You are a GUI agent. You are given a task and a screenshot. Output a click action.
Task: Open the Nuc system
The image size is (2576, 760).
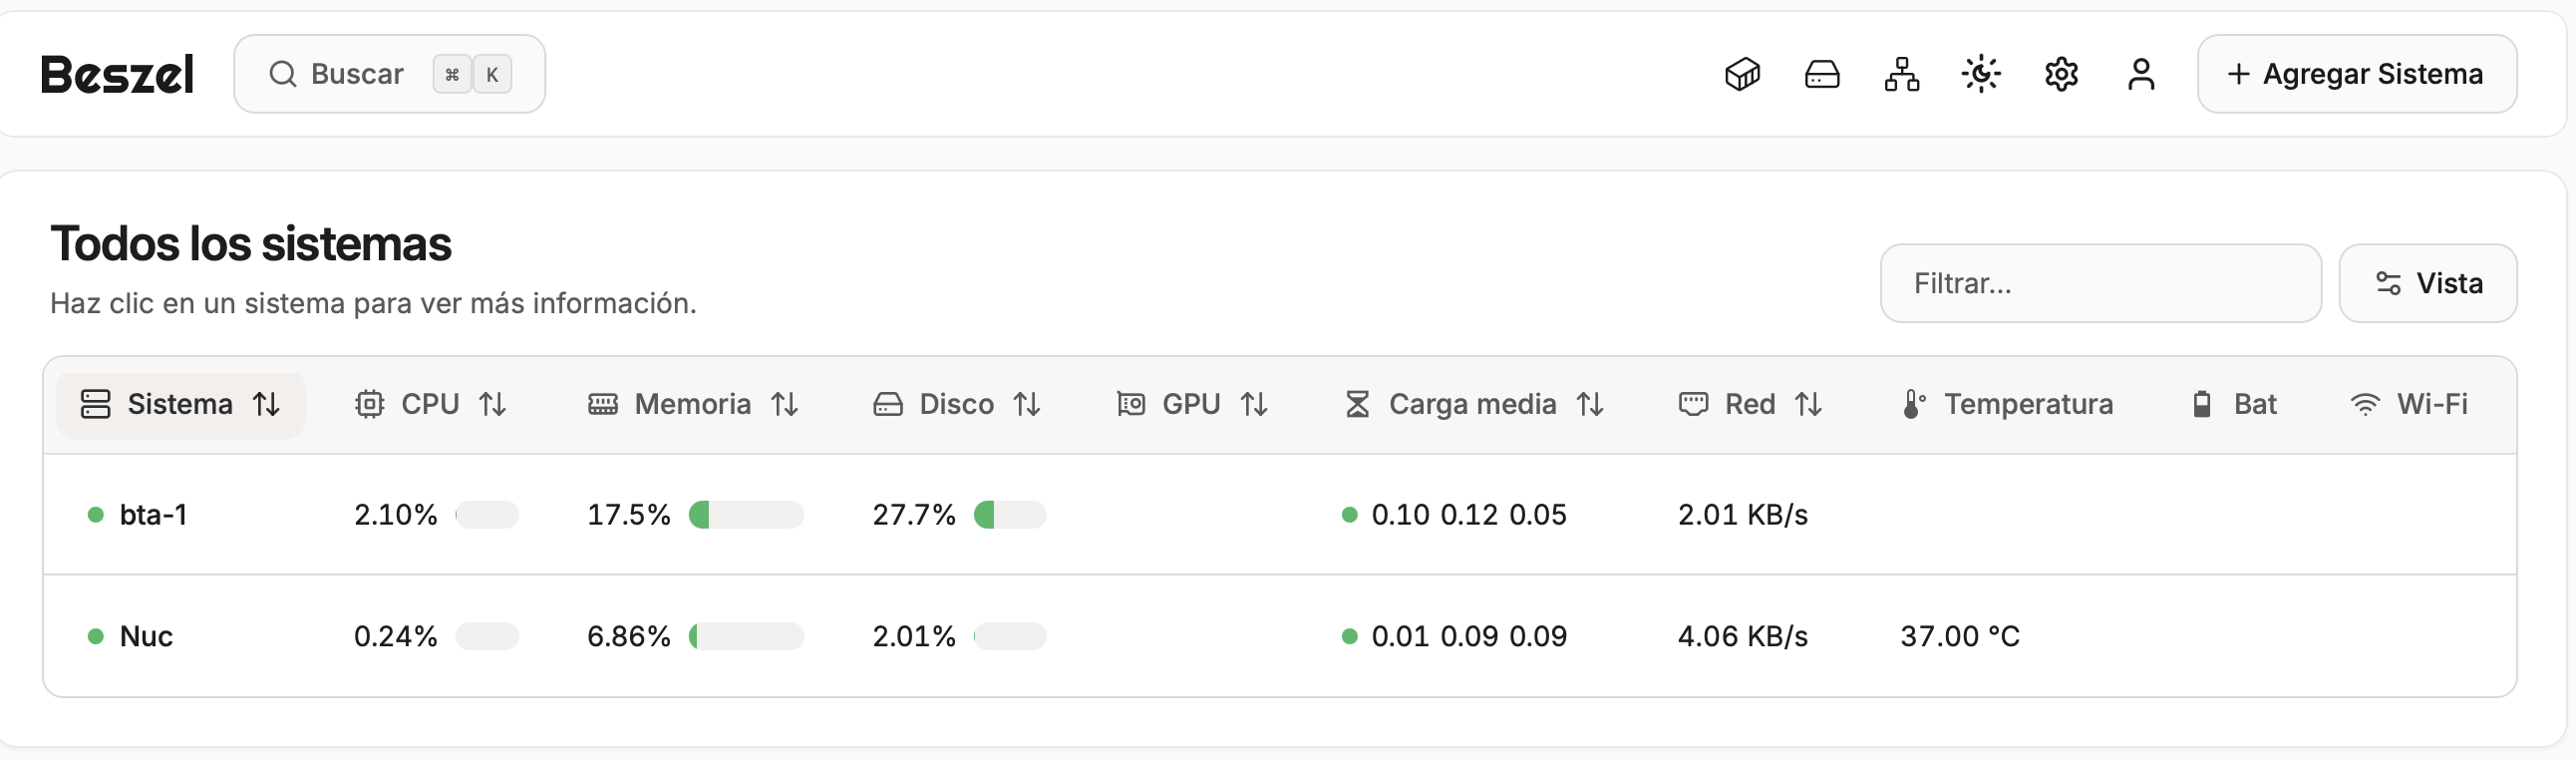click(146, 637)
